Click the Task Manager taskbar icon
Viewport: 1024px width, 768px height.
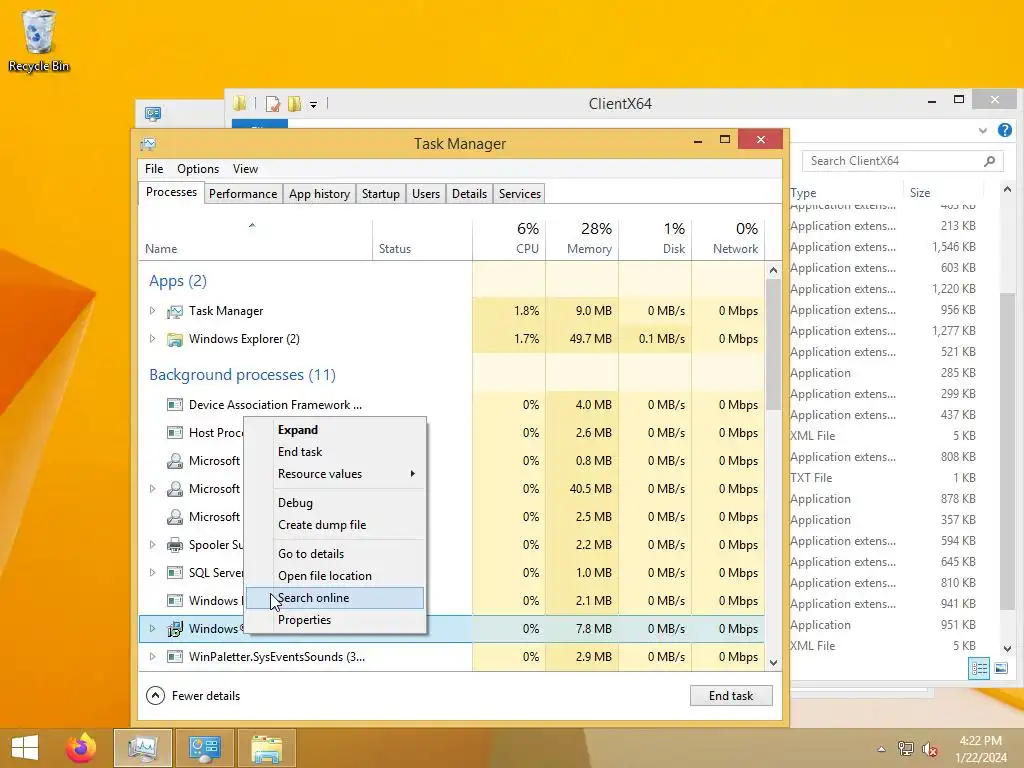(x=143, y=748)
